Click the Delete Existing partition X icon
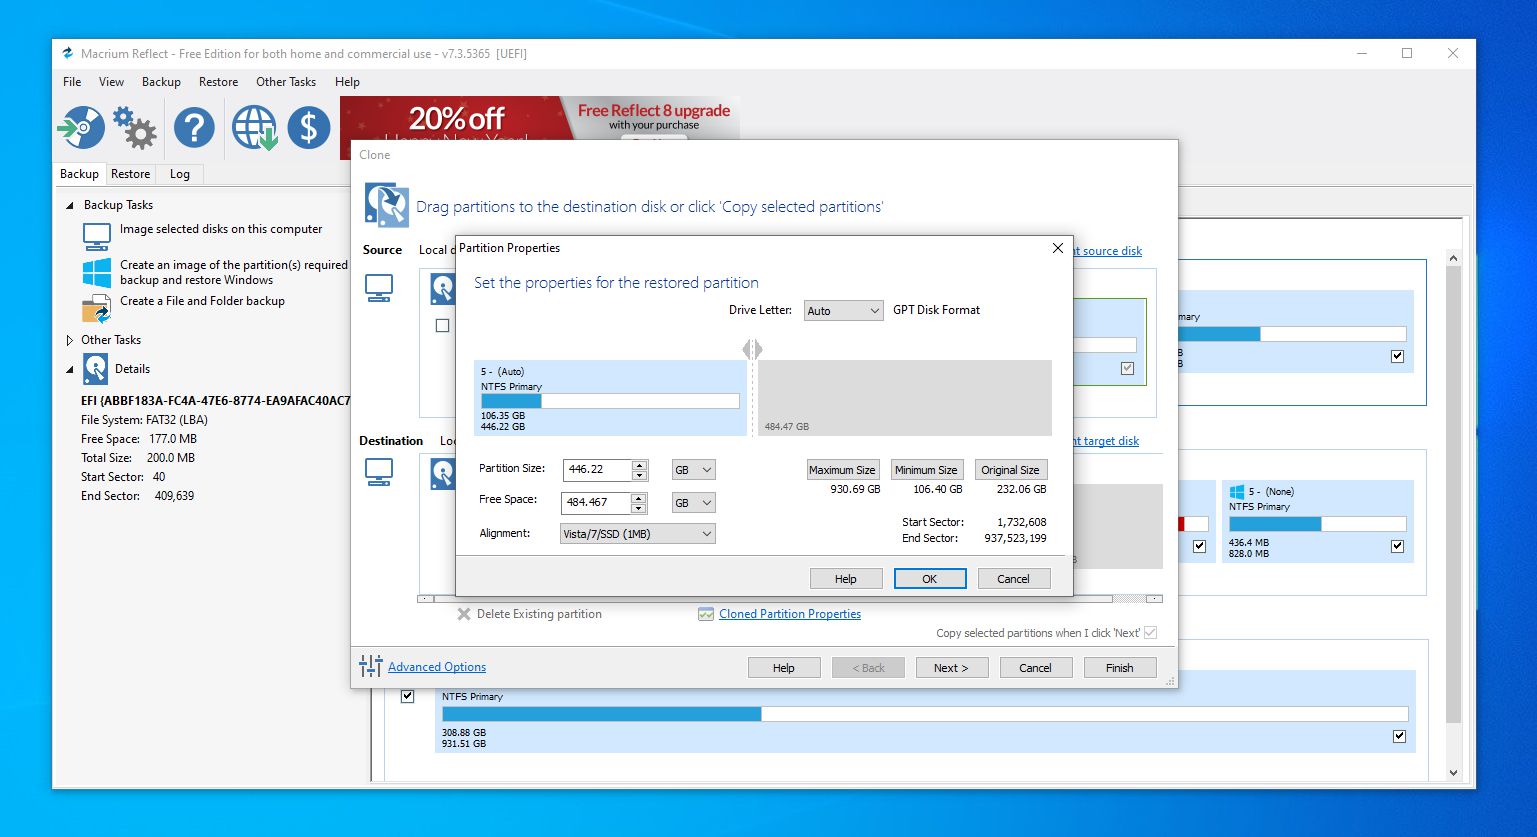This screenshot has width=1537, height=837. [463, 614]
